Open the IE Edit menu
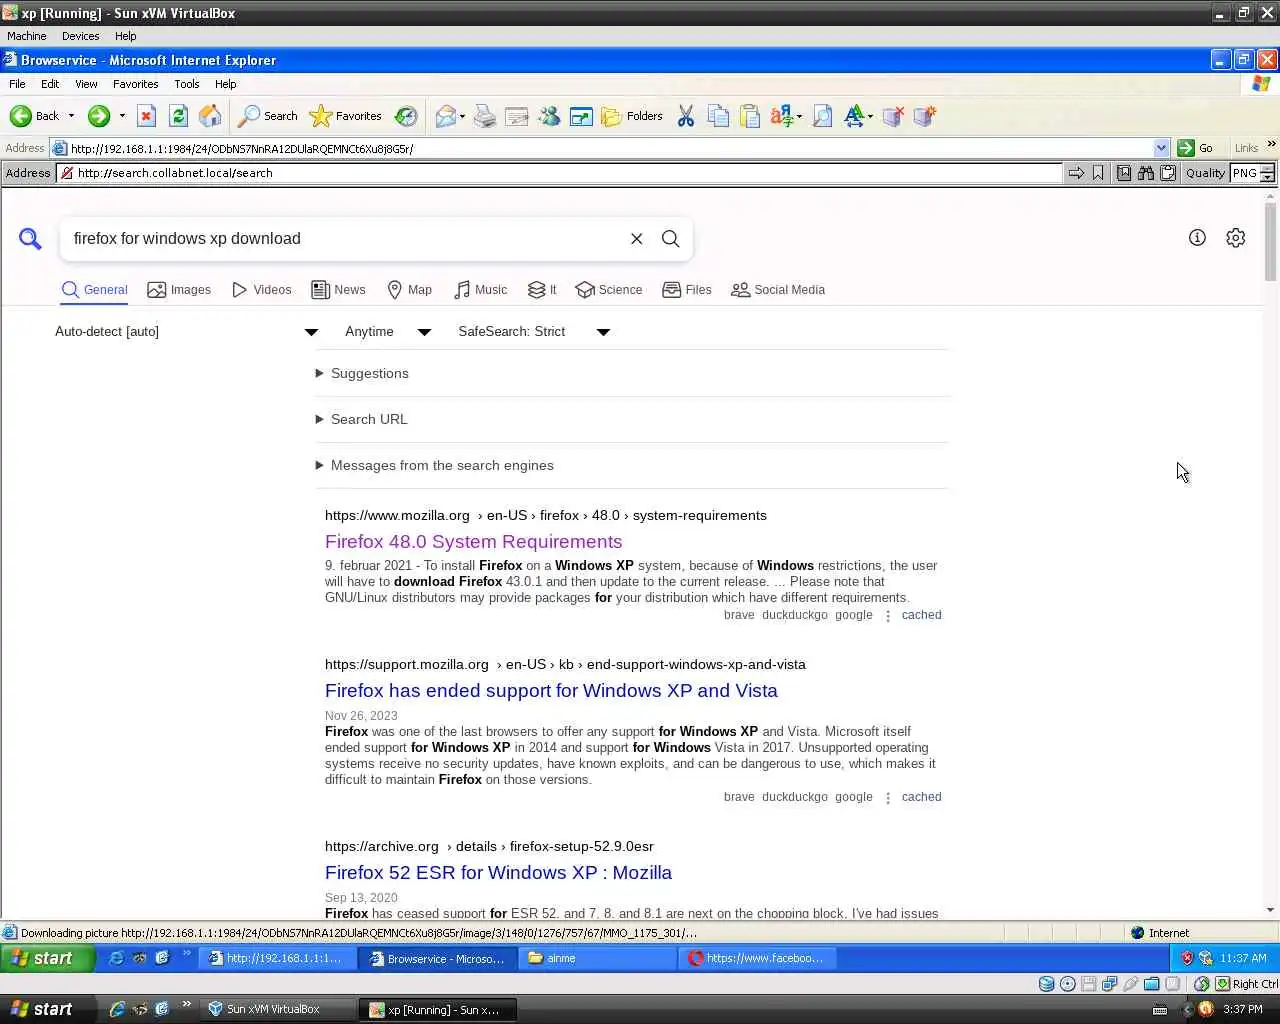 50,84
